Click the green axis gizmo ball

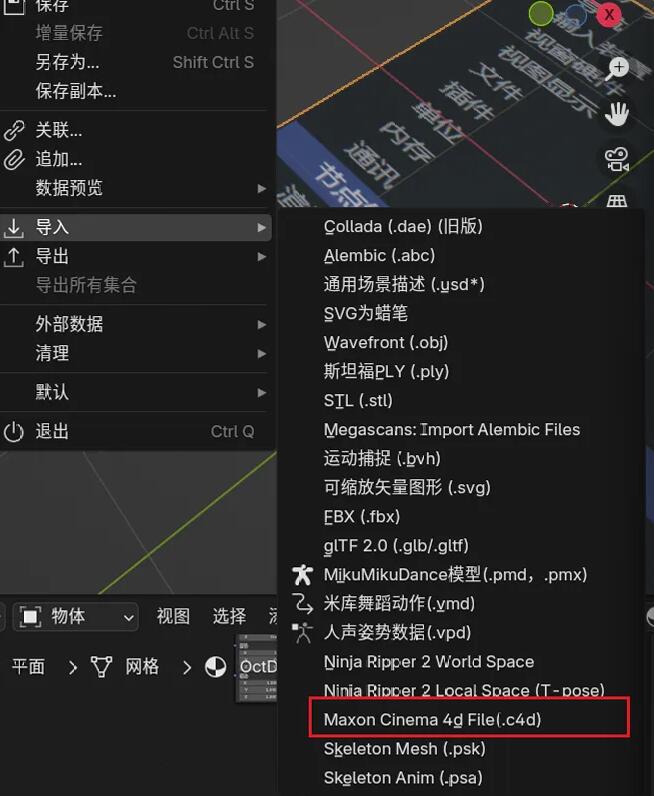click(x=541, y=13)
